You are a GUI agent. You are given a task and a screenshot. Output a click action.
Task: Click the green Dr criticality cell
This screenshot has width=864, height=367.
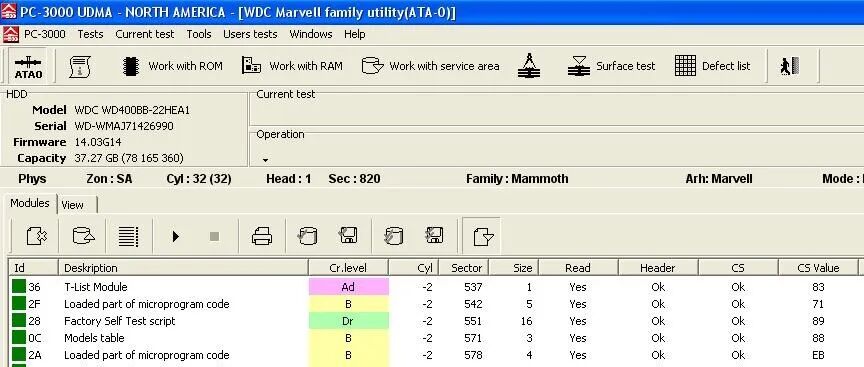point(348,321)
